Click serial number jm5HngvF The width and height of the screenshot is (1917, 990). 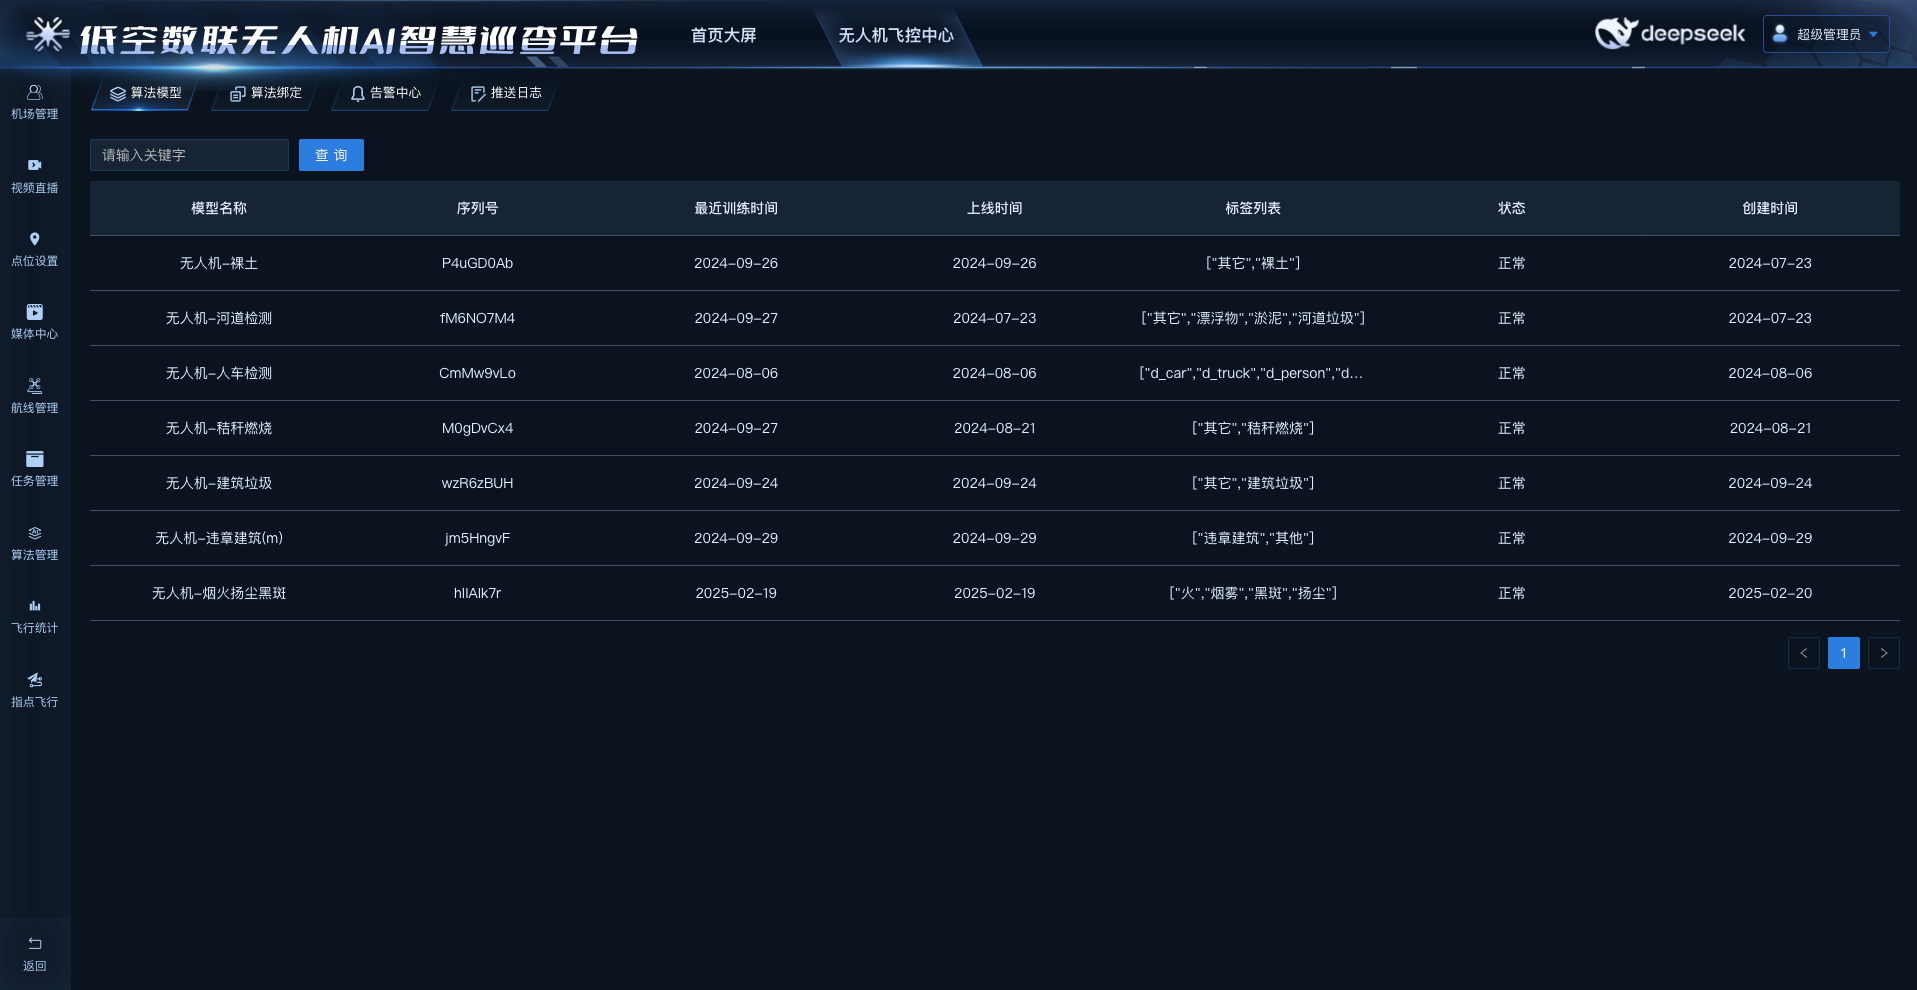(x=477, y=538)
